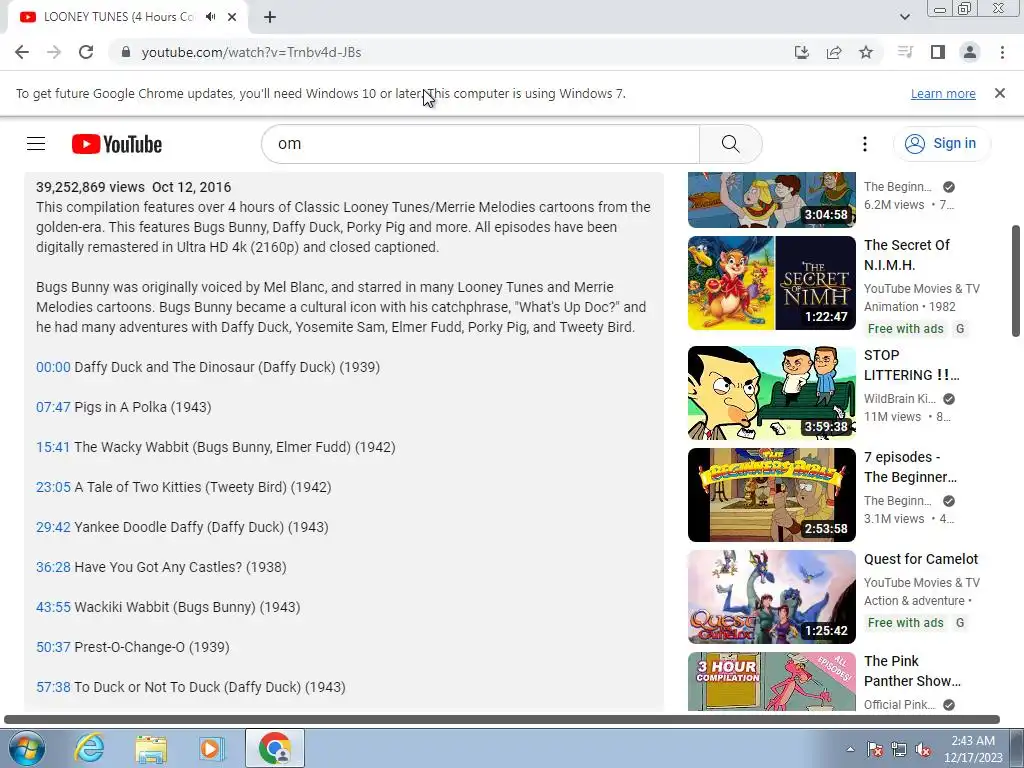Open Action Center flag icon in tray

[874, 749]
